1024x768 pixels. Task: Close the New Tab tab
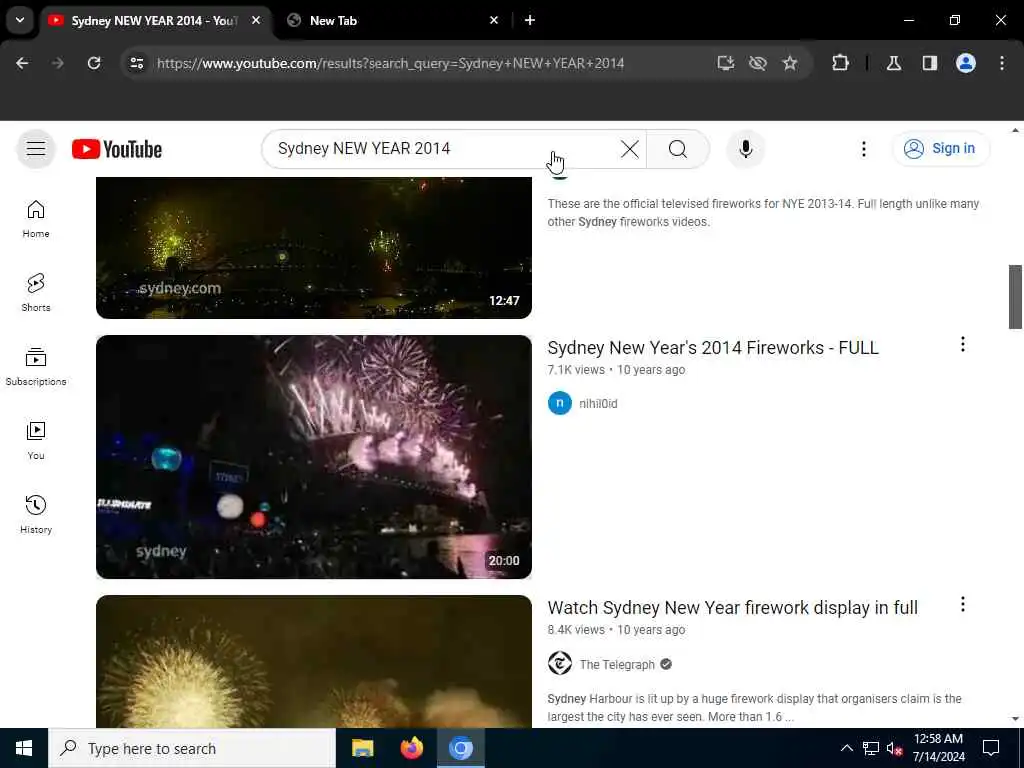(x=494, y=20)
